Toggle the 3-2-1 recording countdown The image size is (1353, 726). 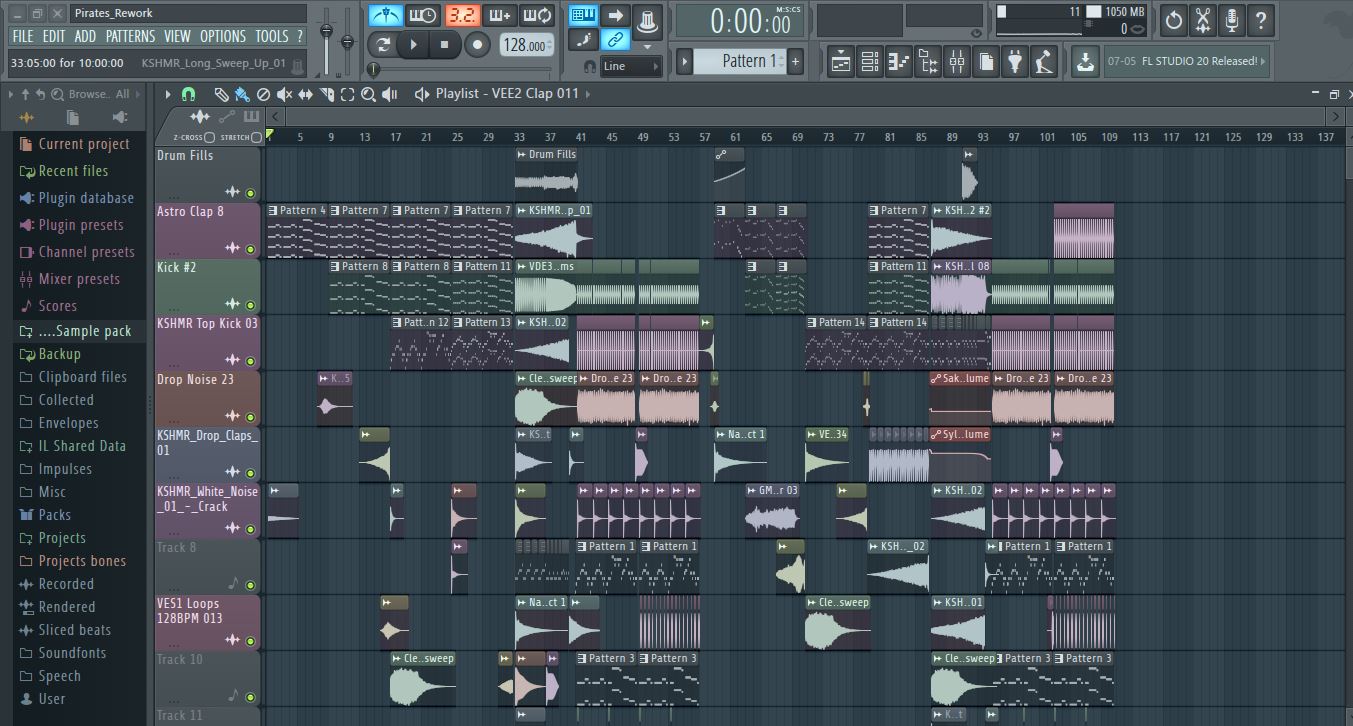click(462, 16)
